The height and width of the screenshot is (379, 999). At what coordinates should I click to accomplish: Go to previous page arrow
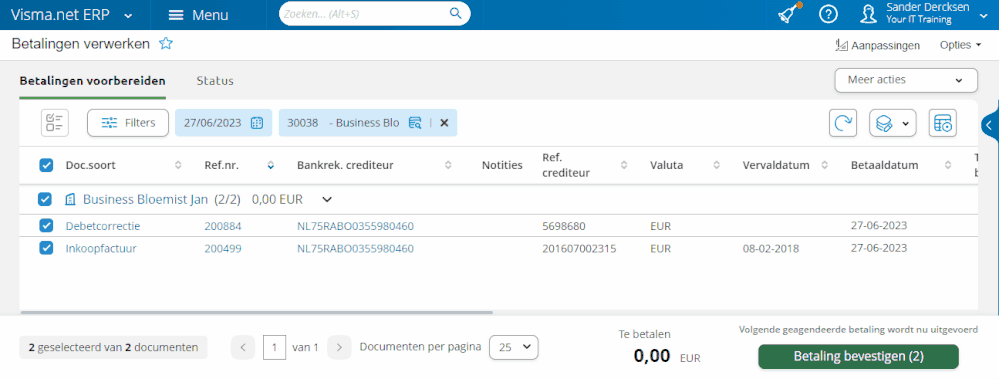[243, 347]
